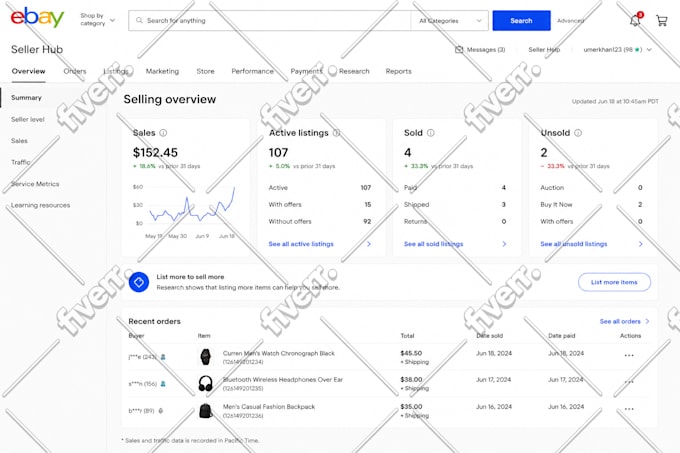The image size is (680, 453).
Task: Open the Advanced search link
Action: pyautogui.click(x=570, y=20)
